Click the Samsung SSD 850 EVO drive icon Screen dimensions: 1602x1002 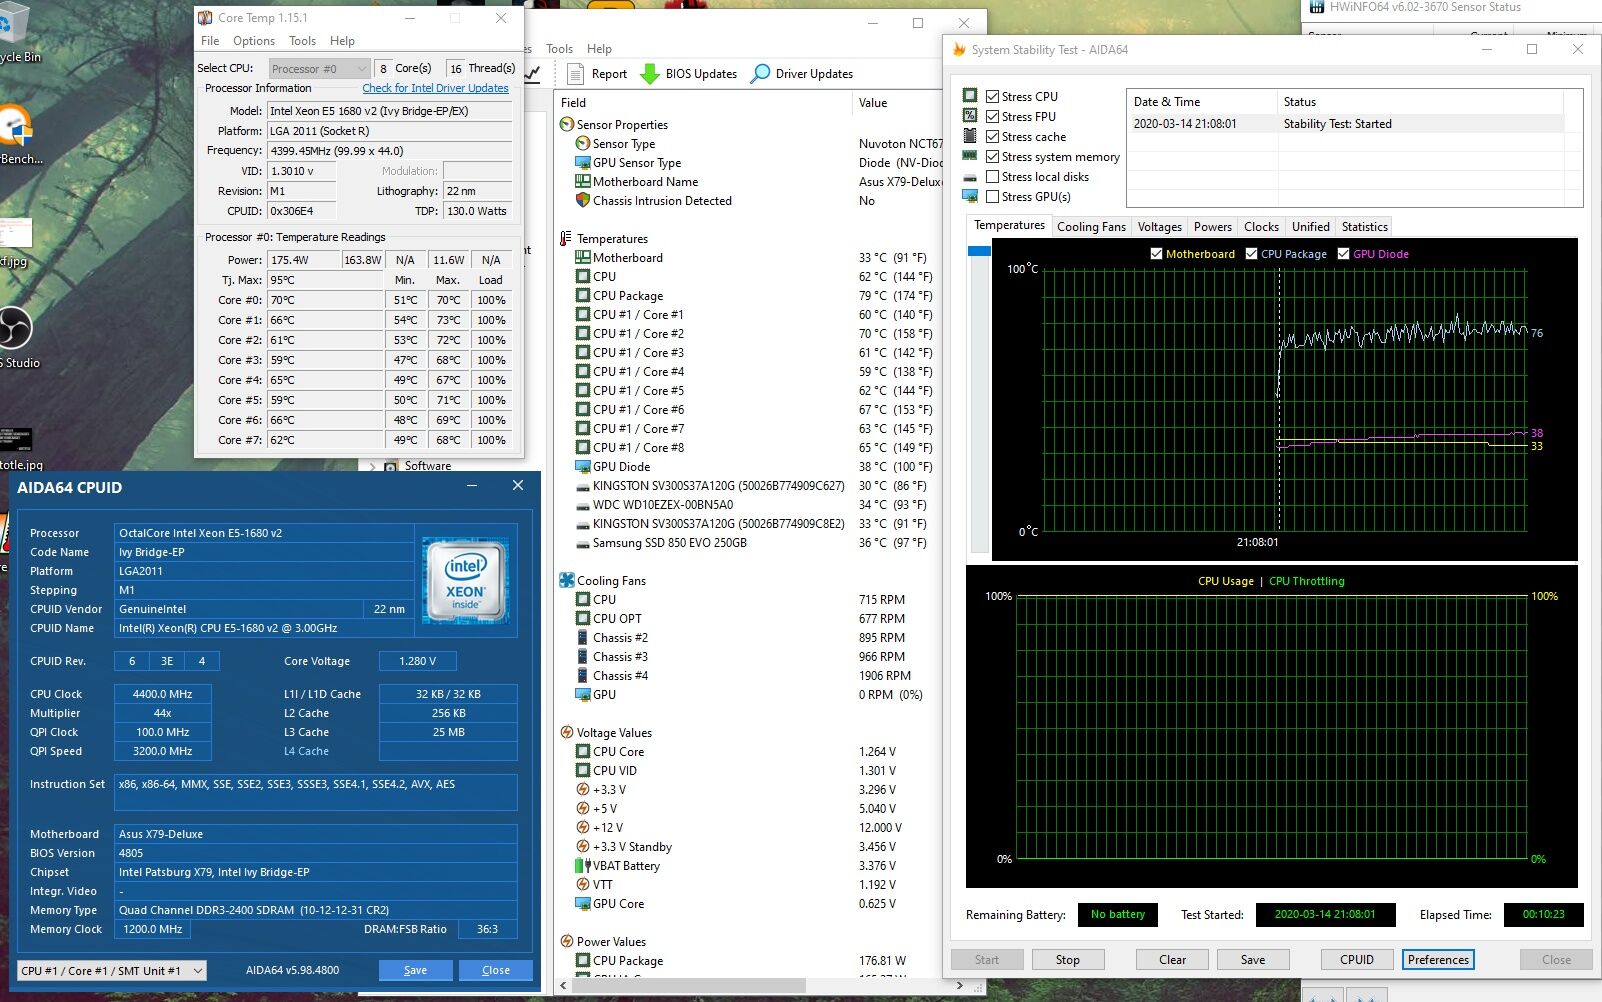(x=583, y=543)
